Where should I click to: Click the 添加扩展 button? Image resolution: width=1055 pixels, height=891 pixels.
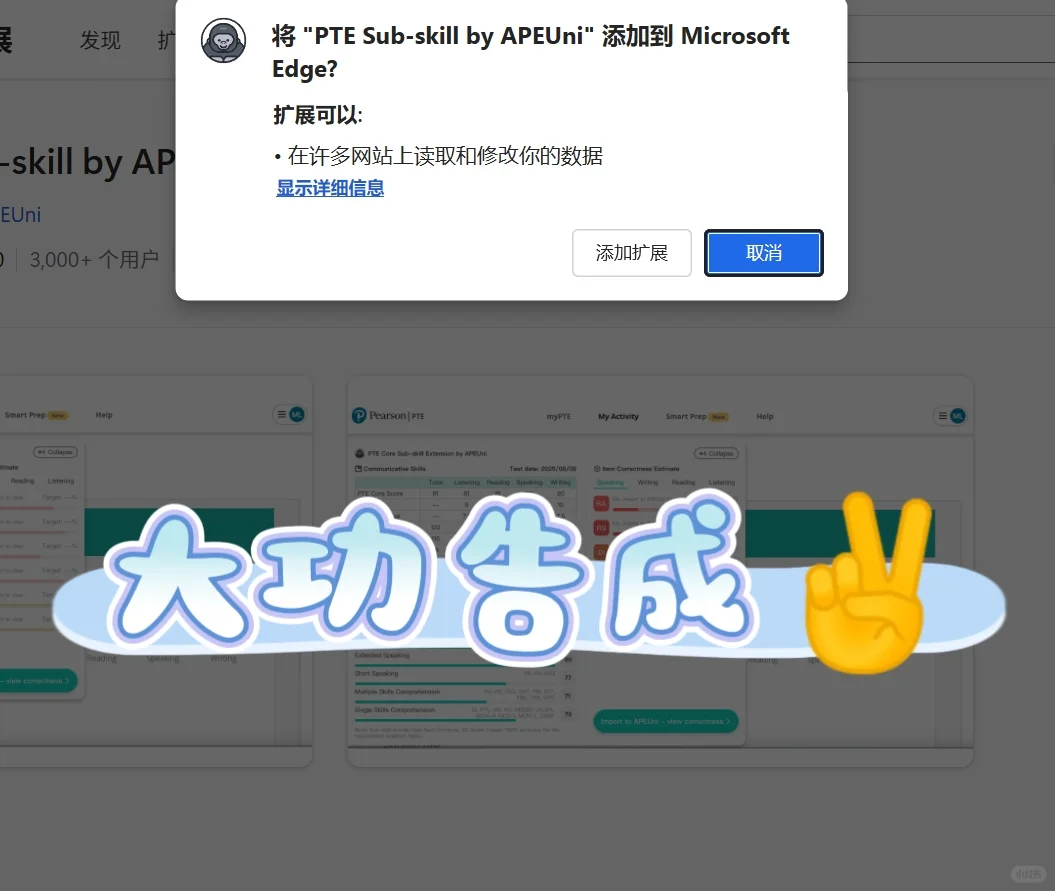pos(632,253)
